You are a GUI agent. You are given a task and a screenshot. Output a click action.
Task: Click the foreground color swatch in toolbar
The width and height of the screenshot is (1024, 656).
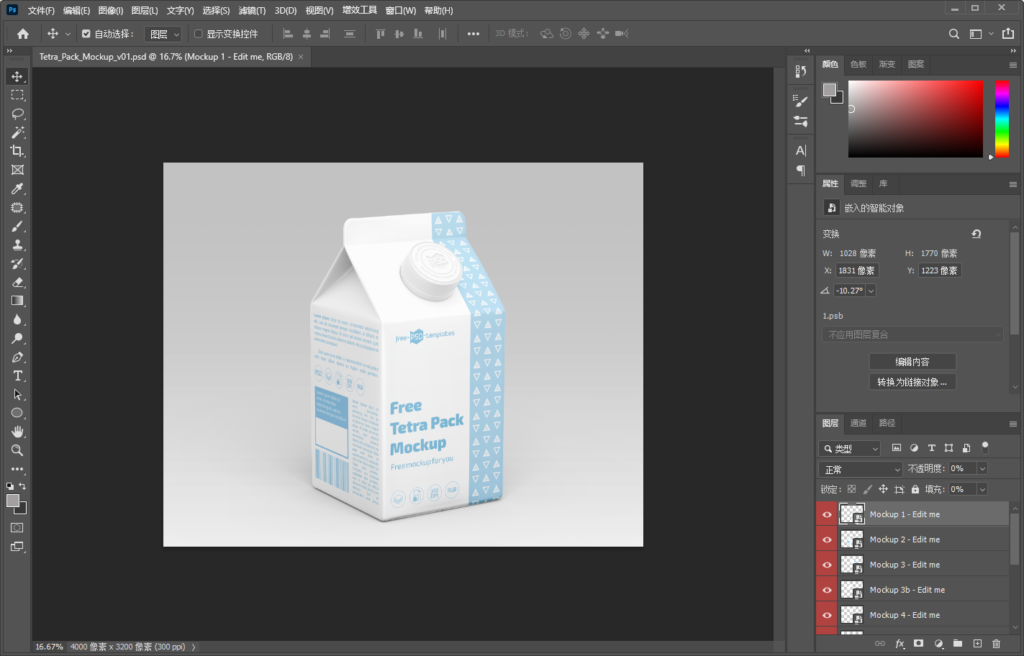12,500
